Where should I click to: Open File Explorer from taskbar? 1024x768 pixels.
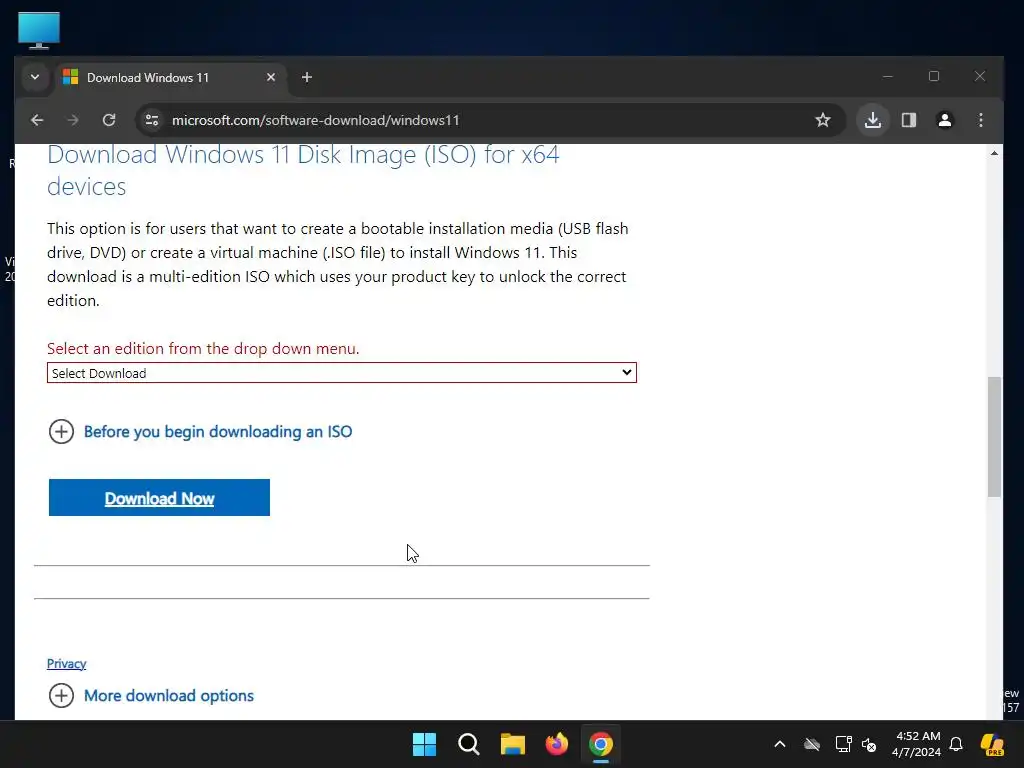pos(513,744)
